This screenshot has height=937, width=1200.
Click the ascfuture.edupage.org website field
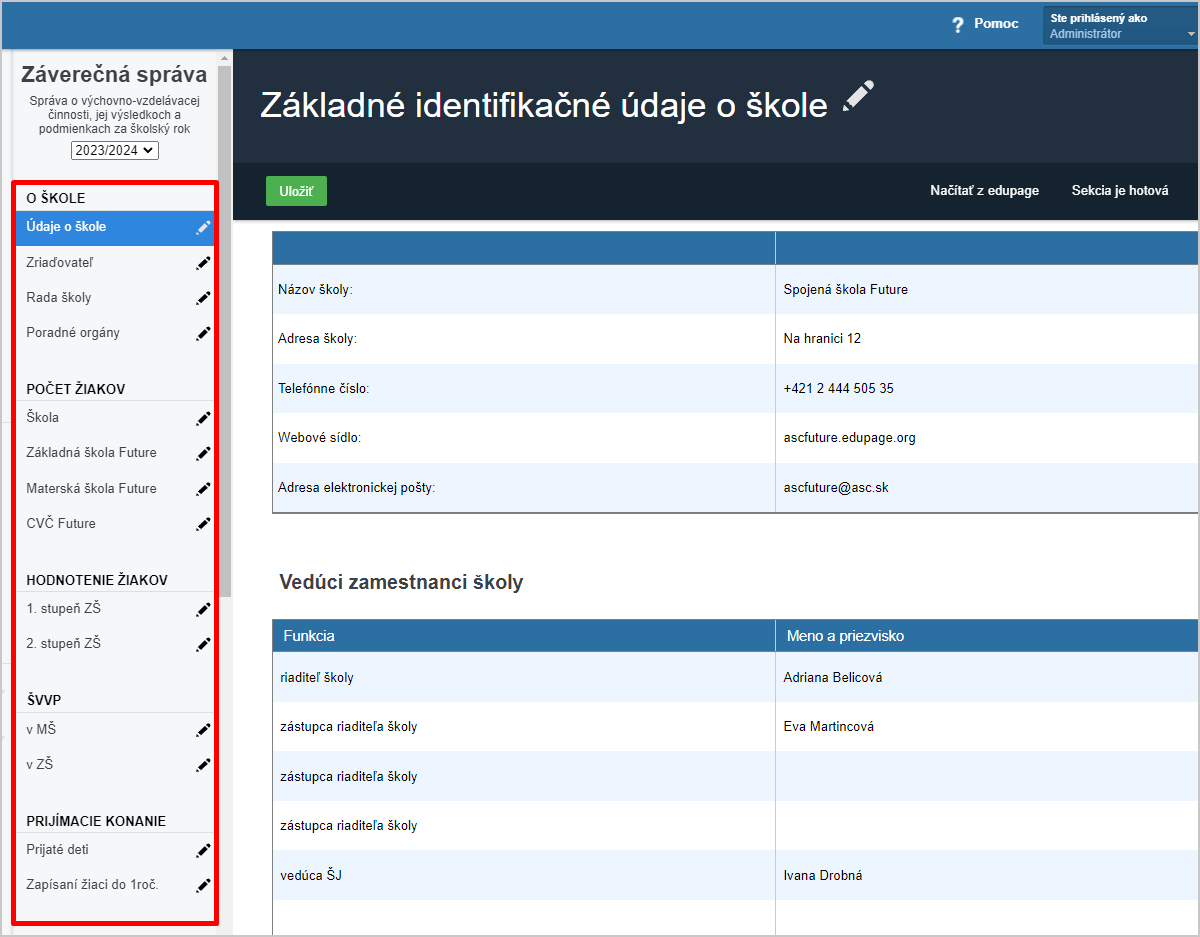click(x=987, y=438)
